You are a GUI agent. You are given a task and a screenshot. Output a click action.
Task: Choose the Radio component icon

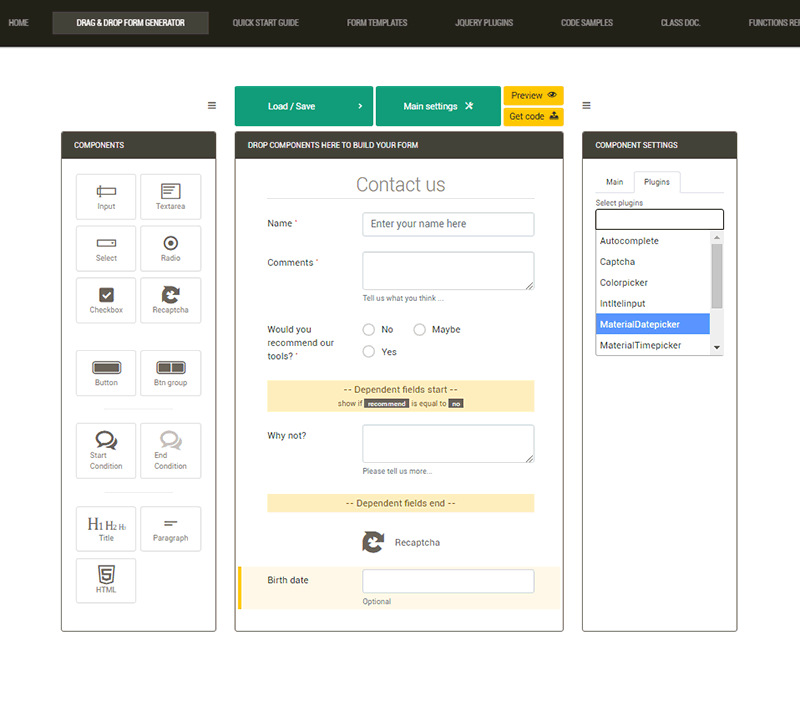170,248
